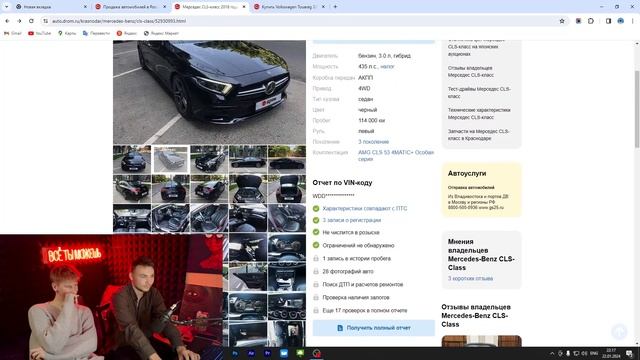Switch to 'Продажа автомобилей' tab
Viewport: 640px width, 360px height.
click(131, 7)
